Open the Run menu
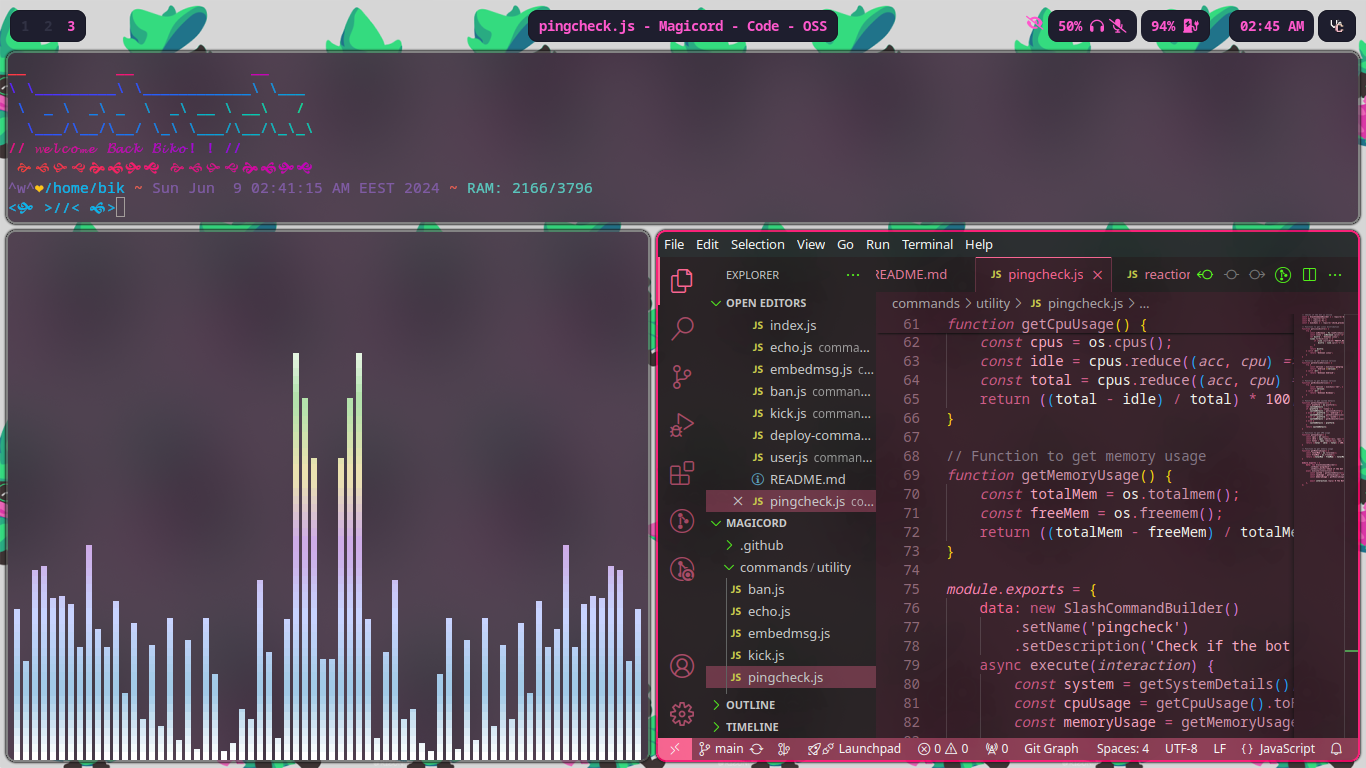This screenshot has height=768, width=1366. (878, 244)
